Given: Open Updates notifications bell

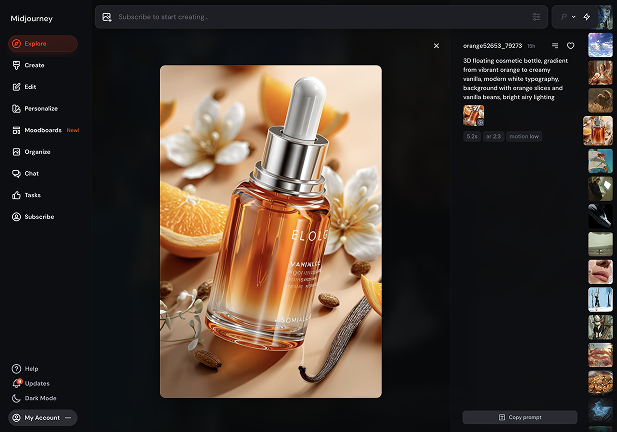Looking at the screenshot, I should [17, 383].
